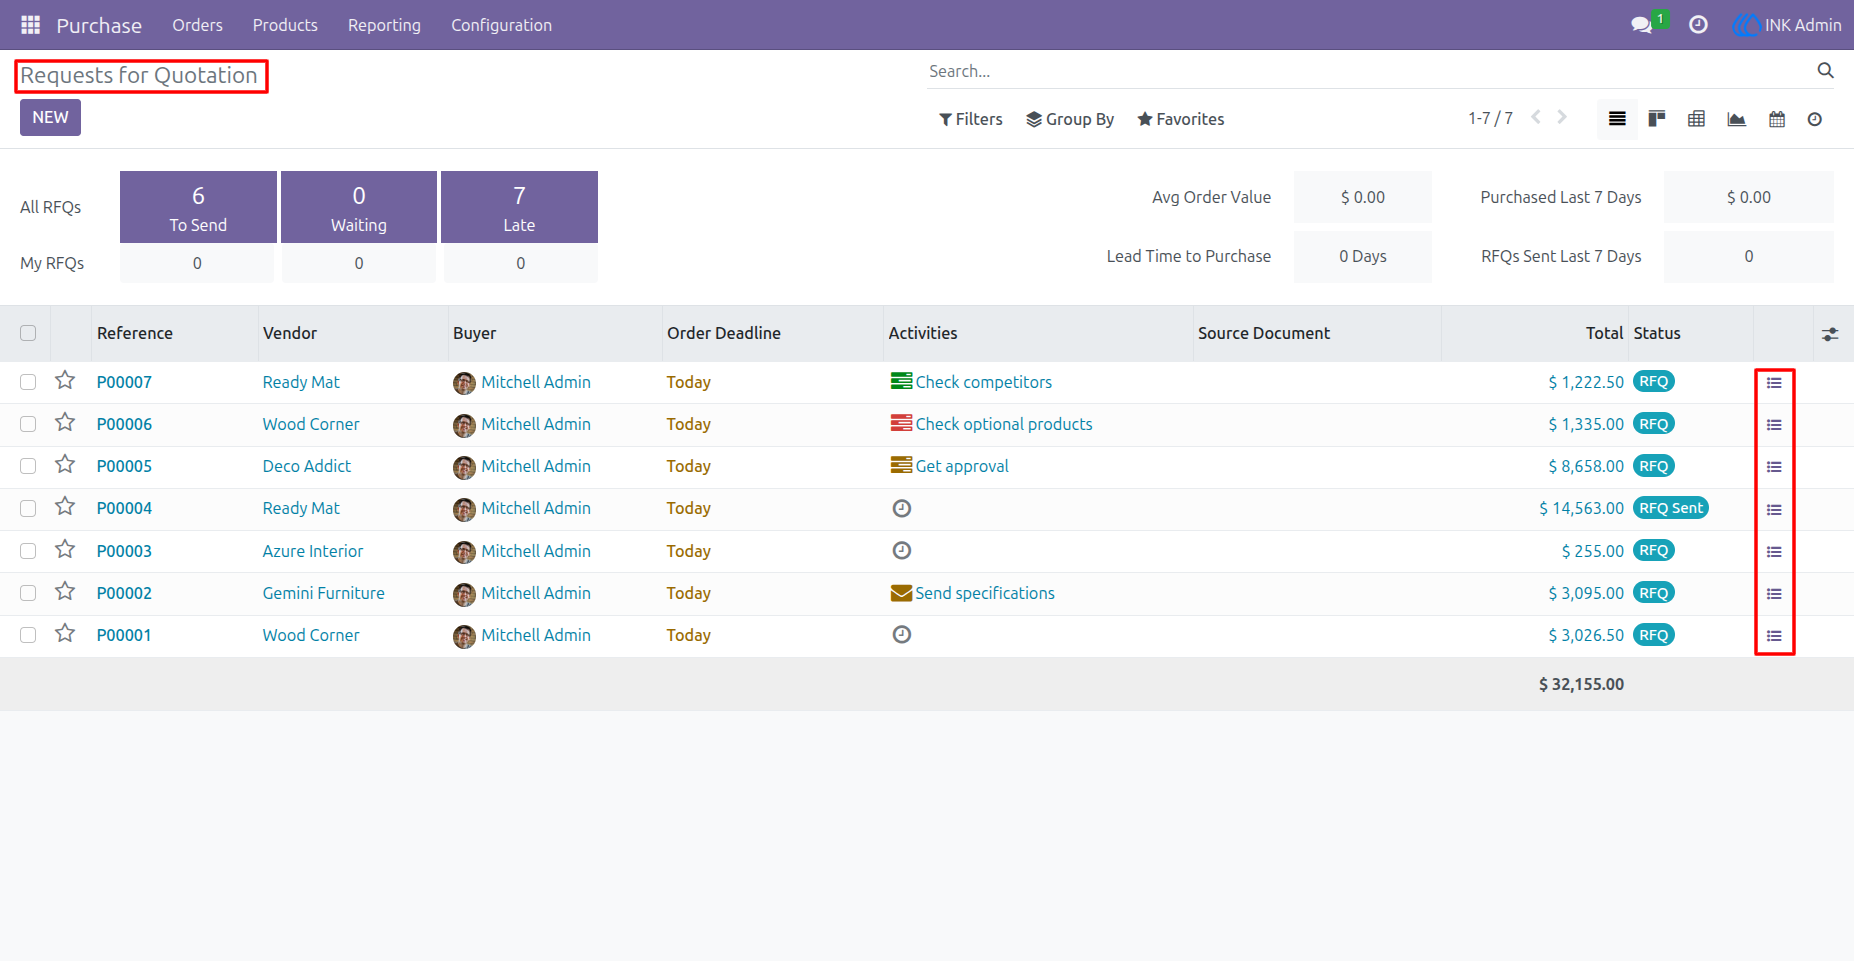This screenshot has width=1854, height=961.
Task: Open the conversations chat icon
Action: (1641, 25)
